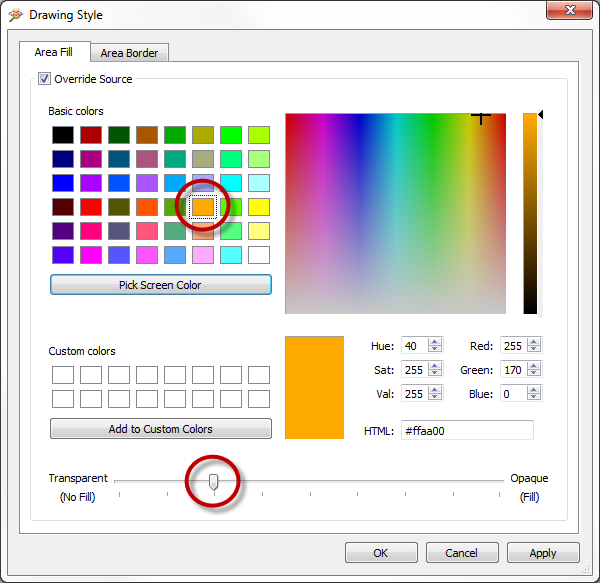Decrease the Red value with down arrow
600x583 pixels.
pyautogui.click(x=534, y=349)
